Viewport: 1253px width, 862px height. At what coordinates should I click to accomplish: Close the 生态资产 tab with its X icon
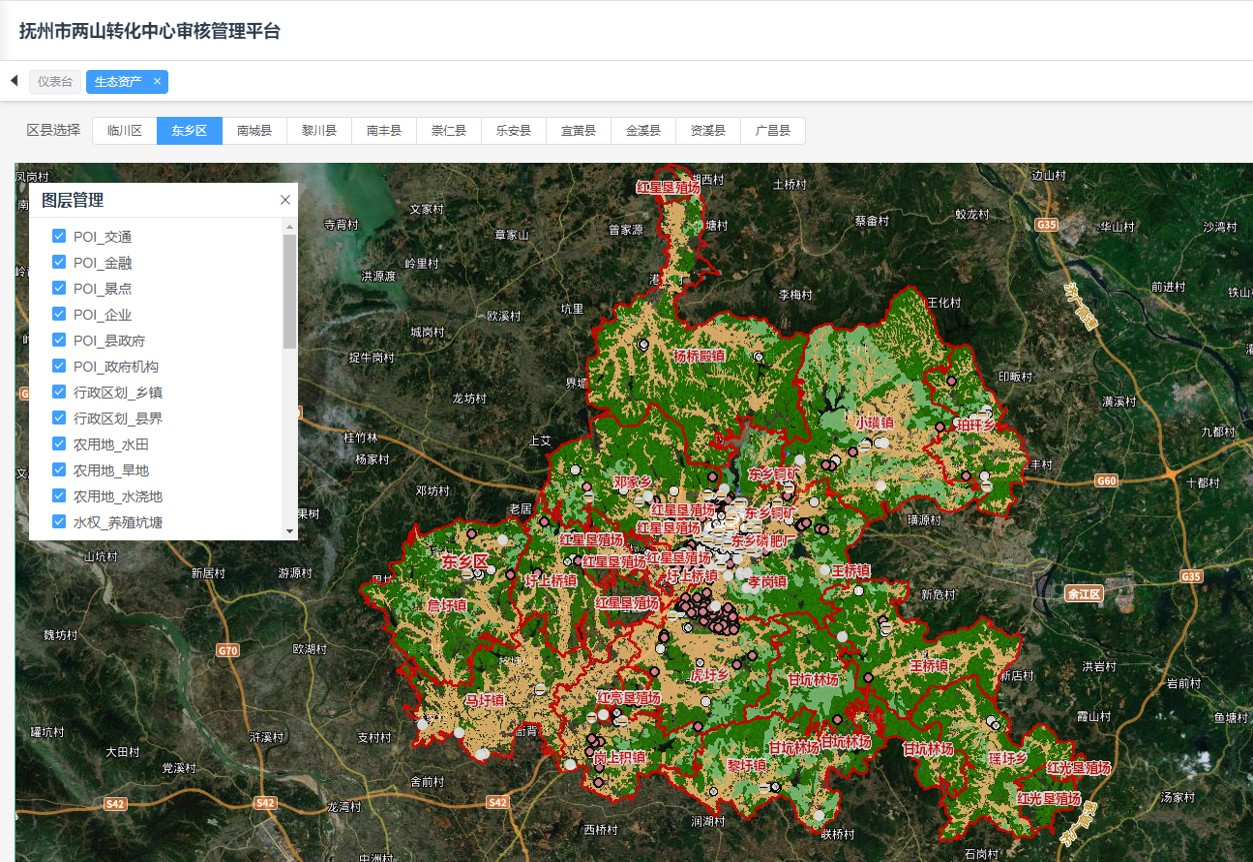click(157, 82)
